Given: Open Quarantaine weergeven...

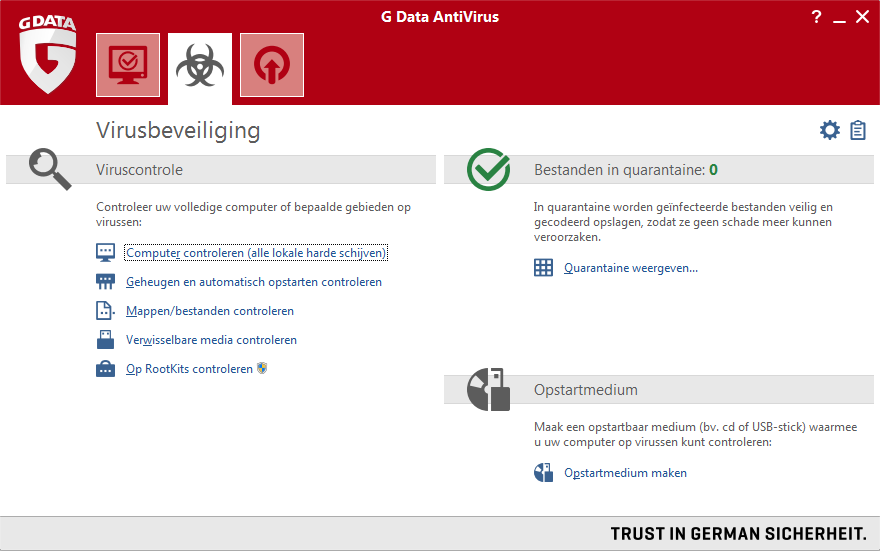Looking at the screenshot, I should 631,268.
